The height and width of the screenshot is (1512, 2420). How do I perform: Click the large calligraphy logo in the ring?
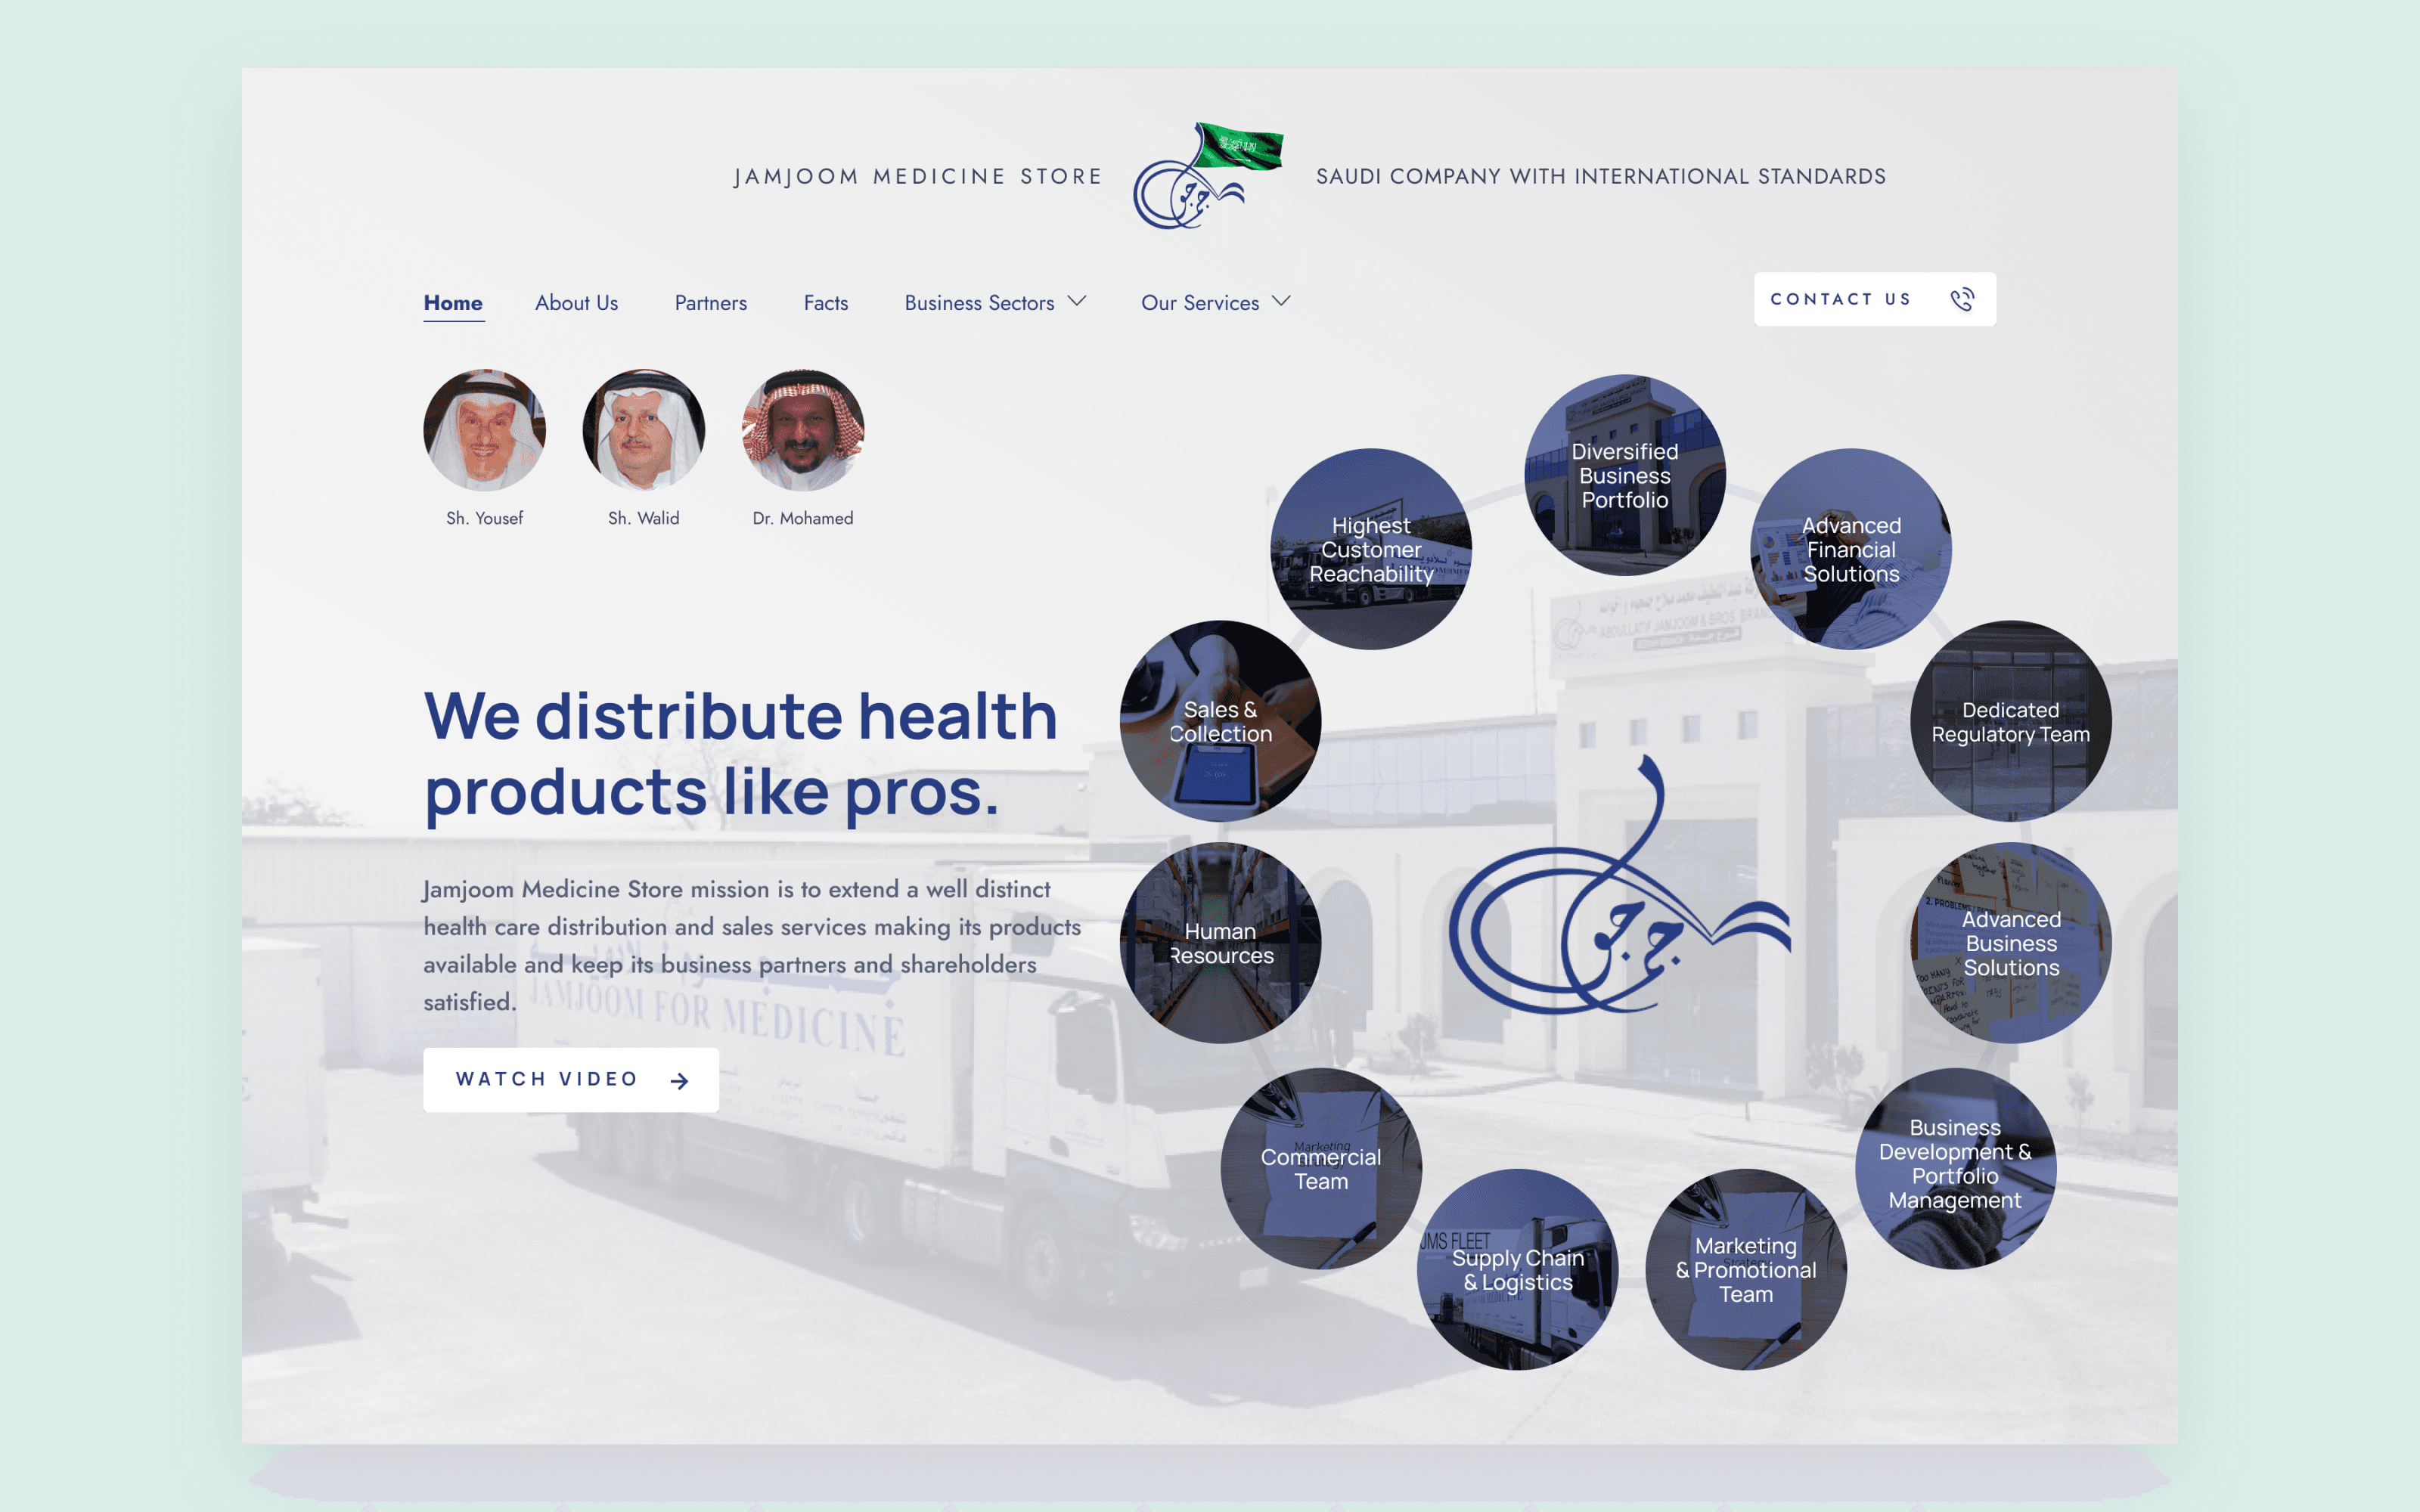tap(1619, 885)
